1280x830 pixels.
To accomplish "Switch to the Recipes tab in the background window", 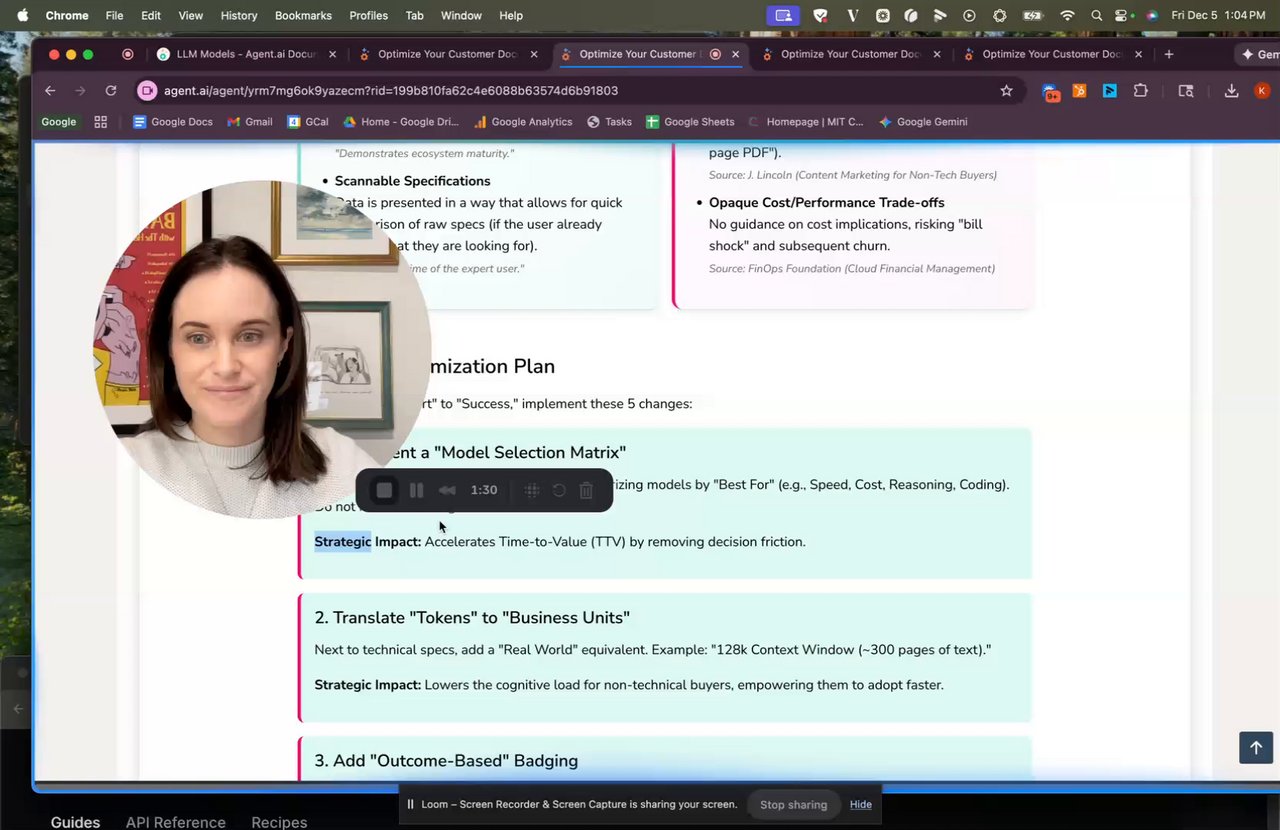I will (x=279, y=822).
